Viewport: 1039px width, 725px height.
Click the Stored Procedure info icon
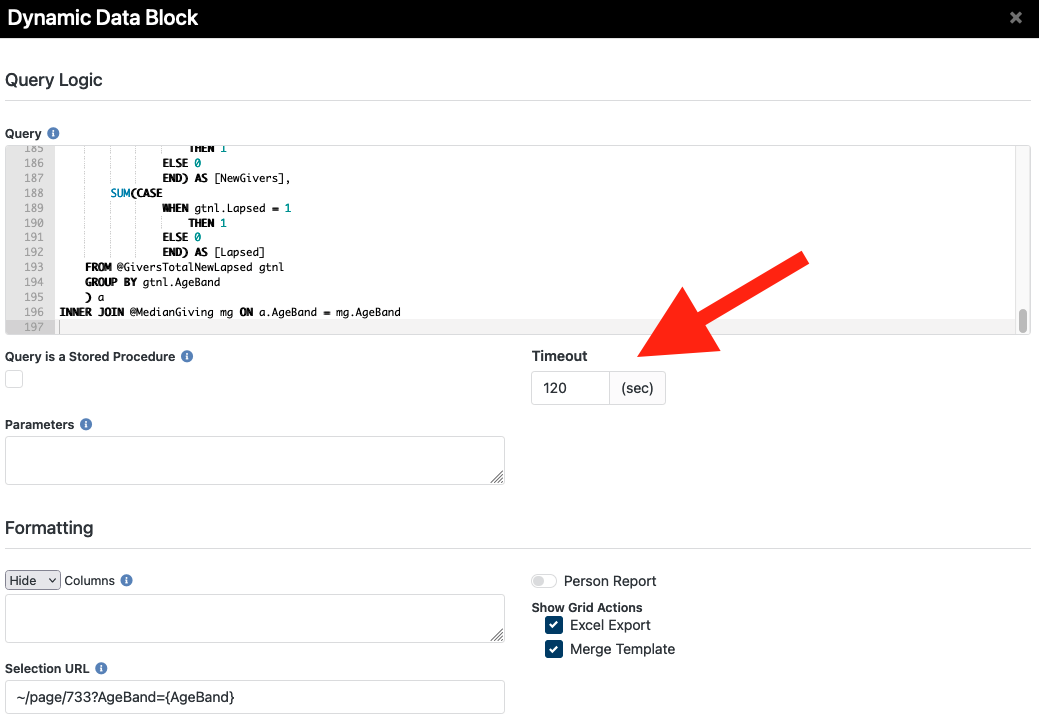tap(188, 357)
